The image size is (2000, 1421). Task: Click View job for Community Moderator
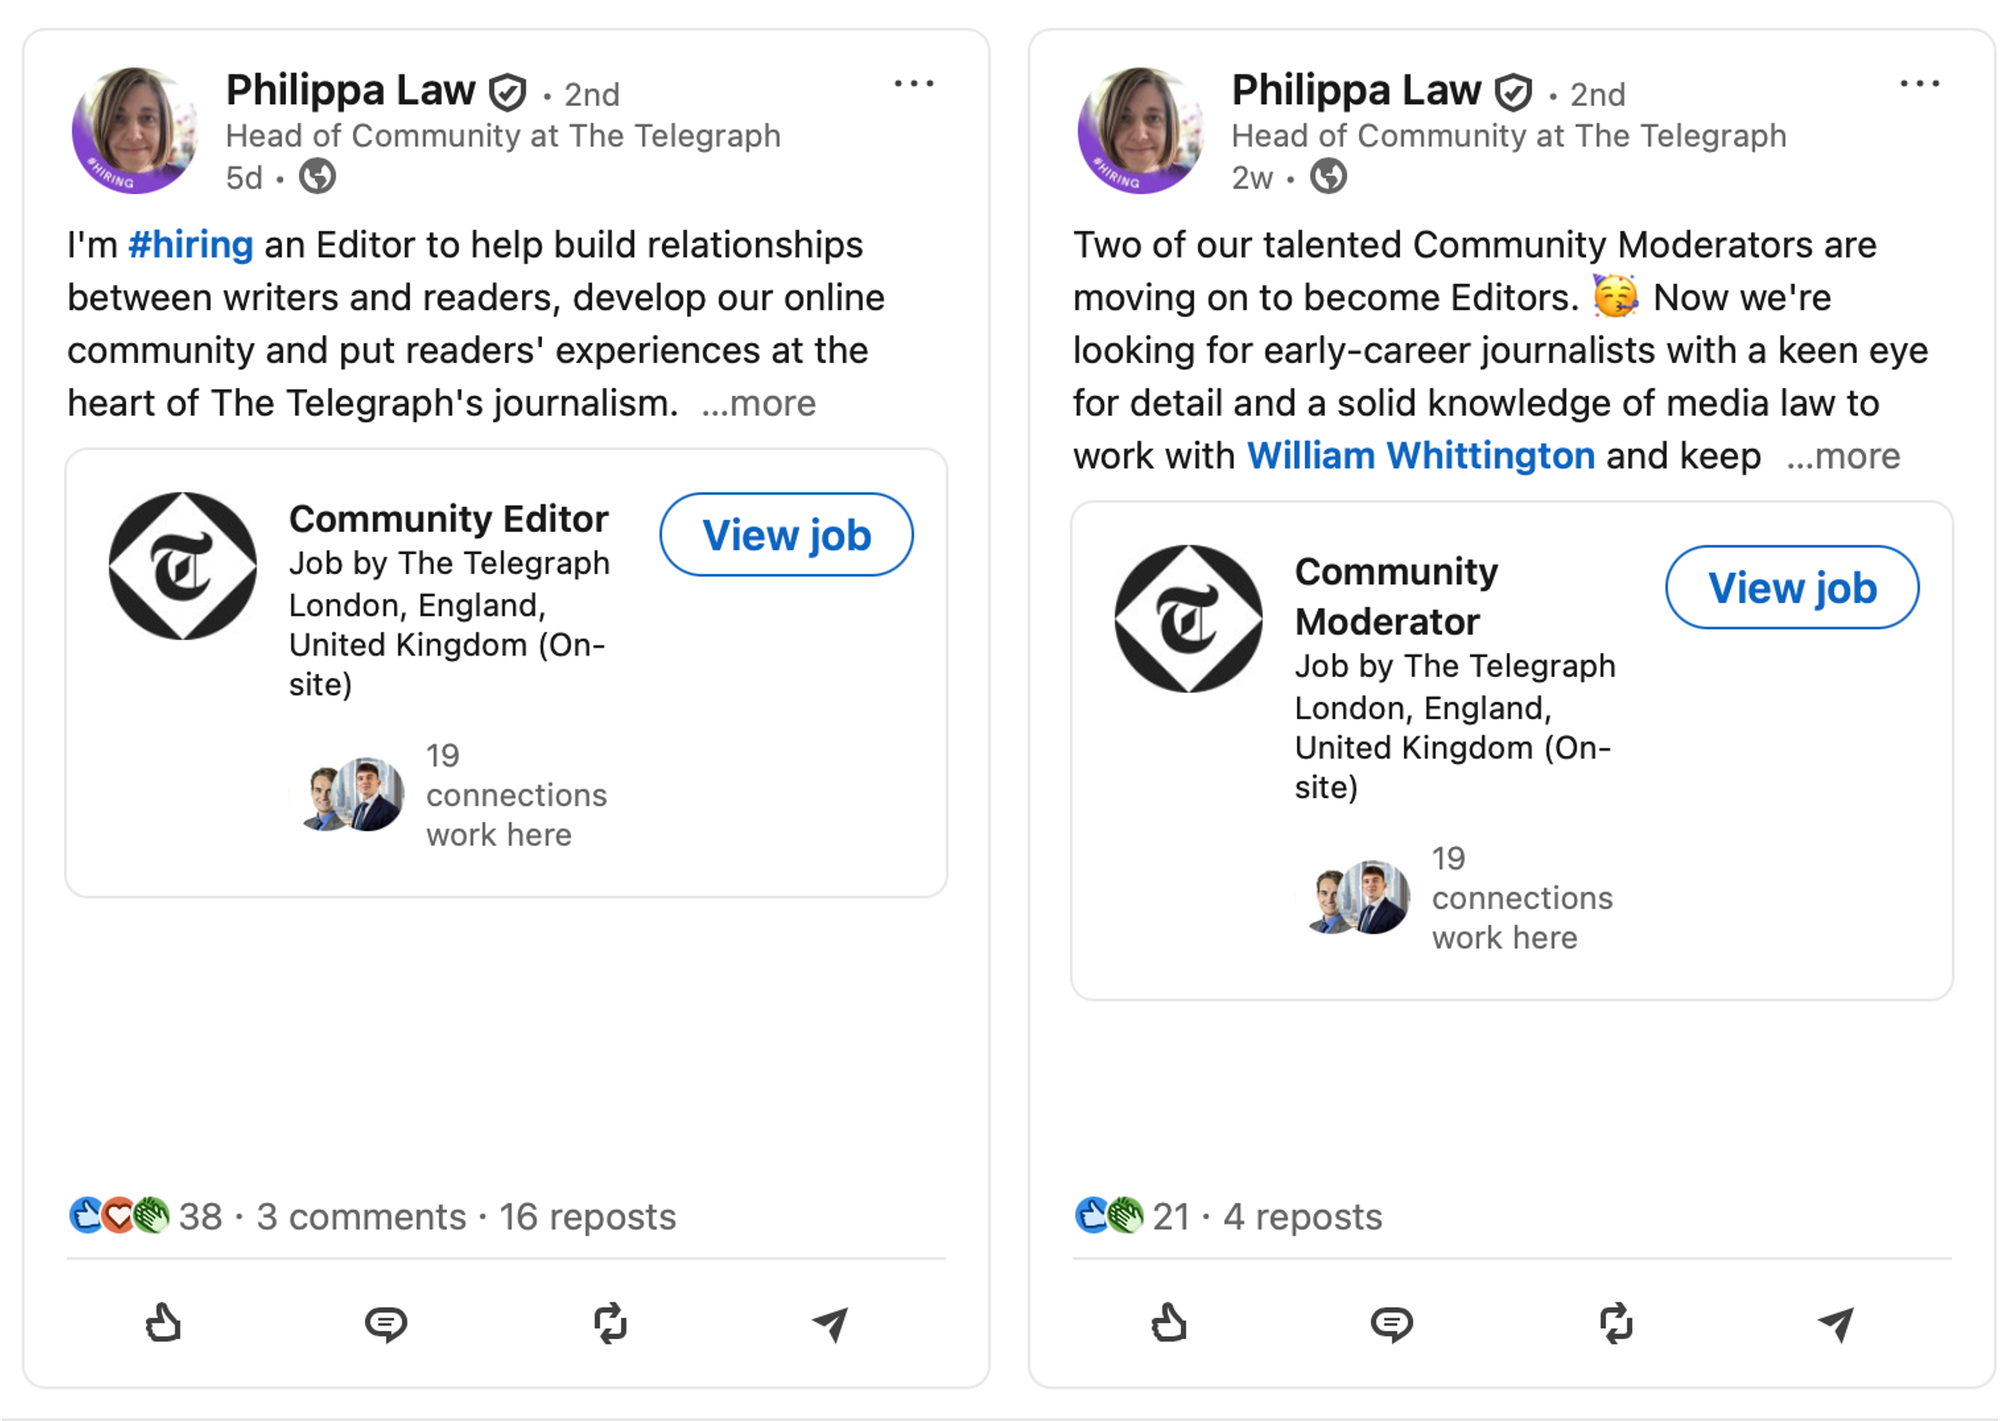click(1792, 588)
